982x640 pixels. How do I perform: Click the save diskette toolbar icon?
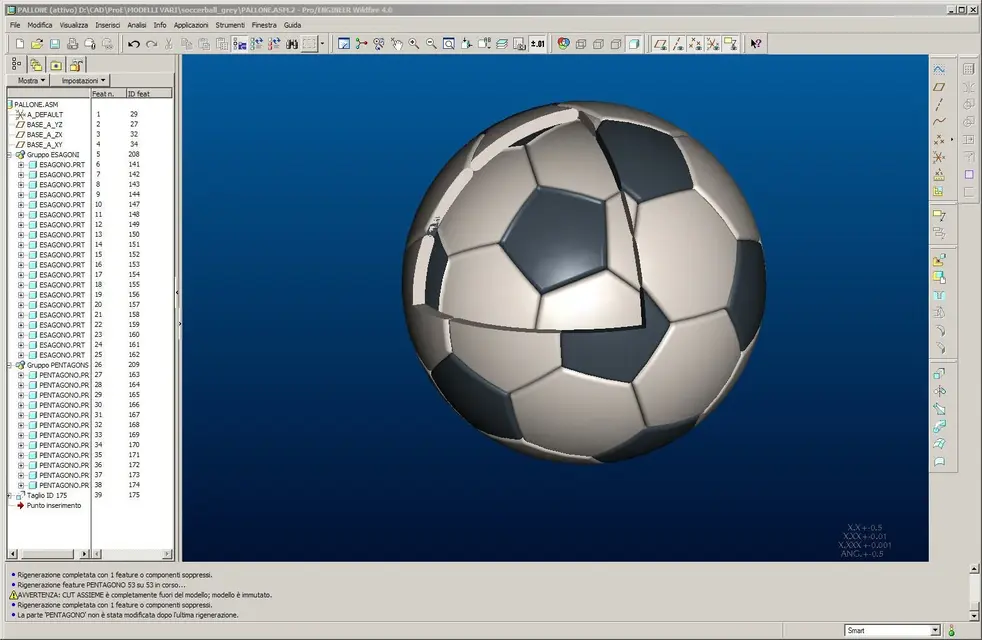(x=54, y=44)
